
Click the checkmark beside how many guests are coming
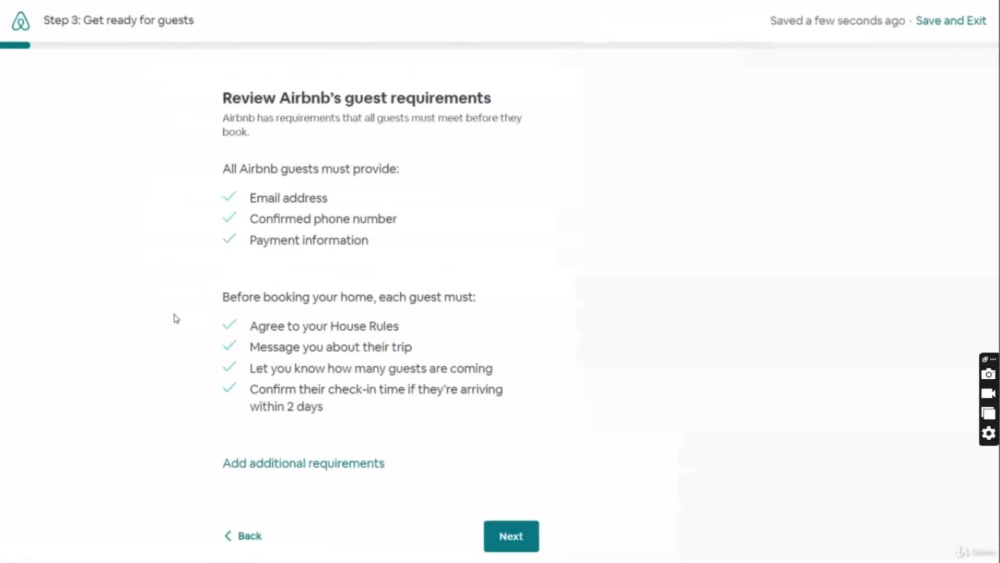[230, 367]
